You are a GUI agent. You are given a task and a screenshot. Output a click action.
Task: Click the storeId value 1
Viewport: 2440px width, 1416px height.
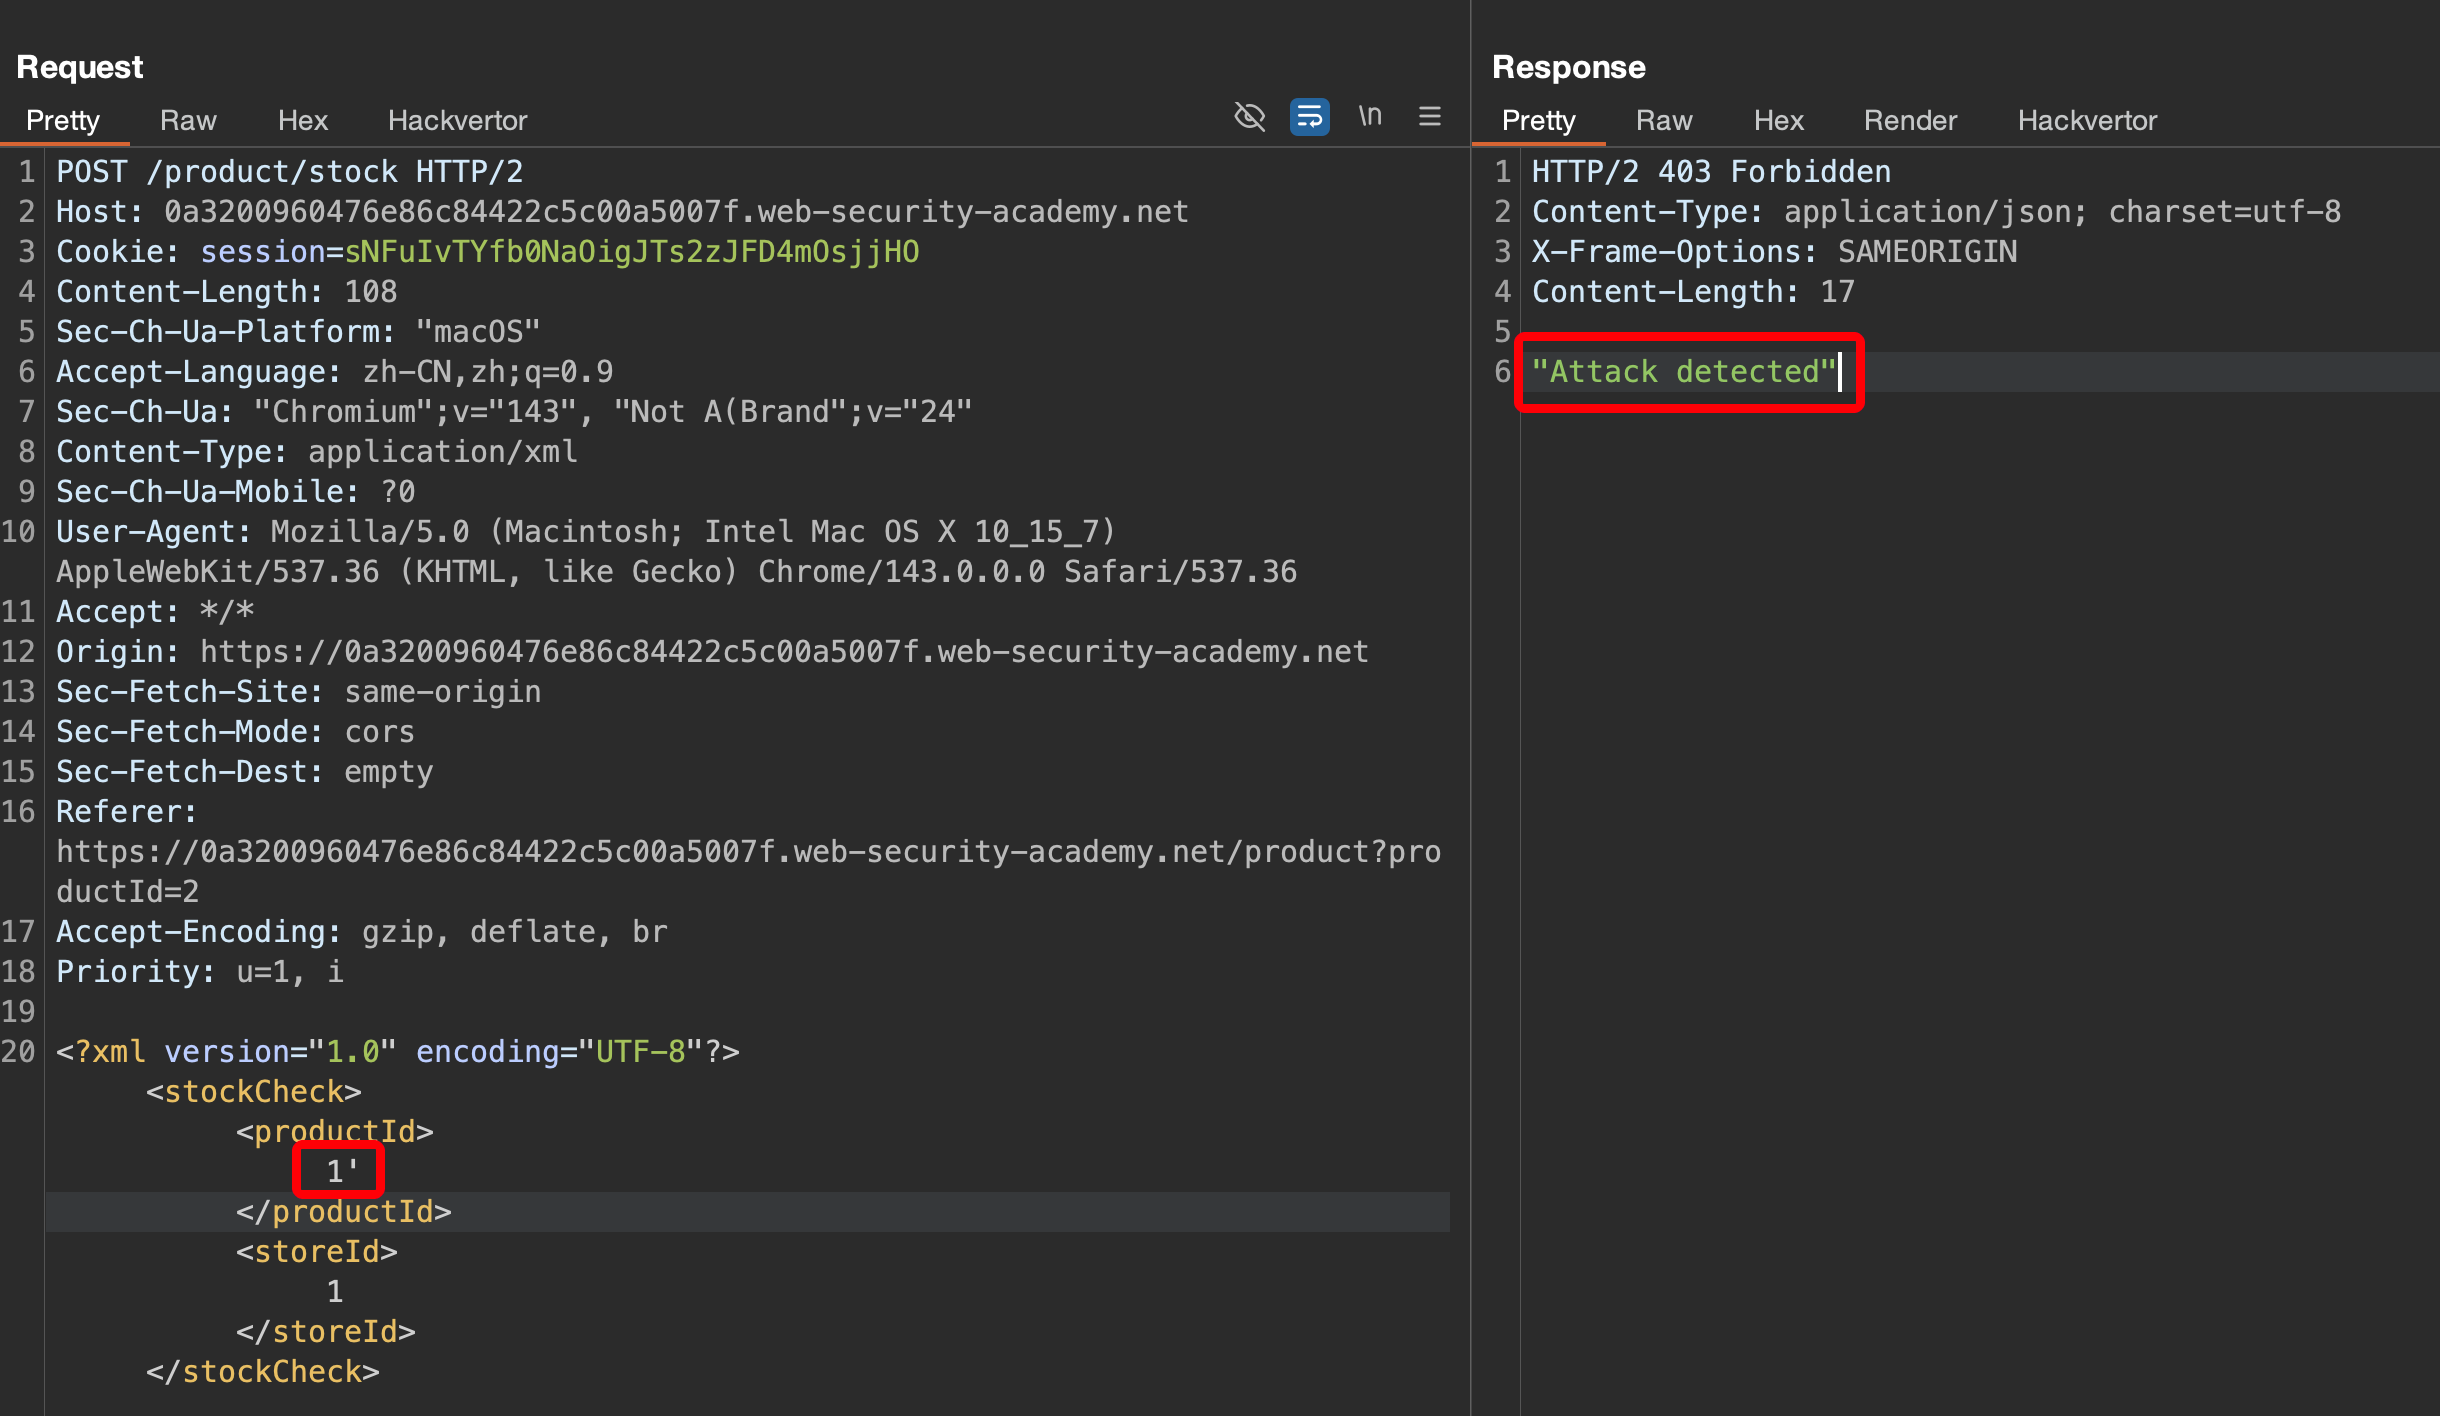point(335,1291)
